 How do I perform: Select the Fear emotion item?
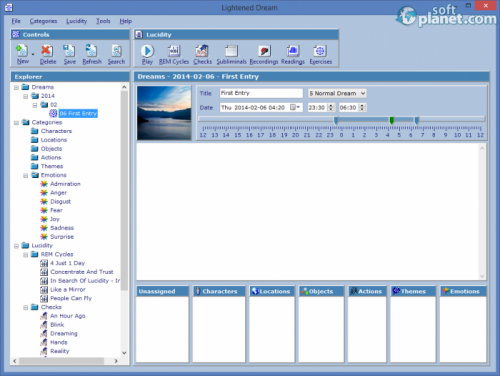[56, 210]
